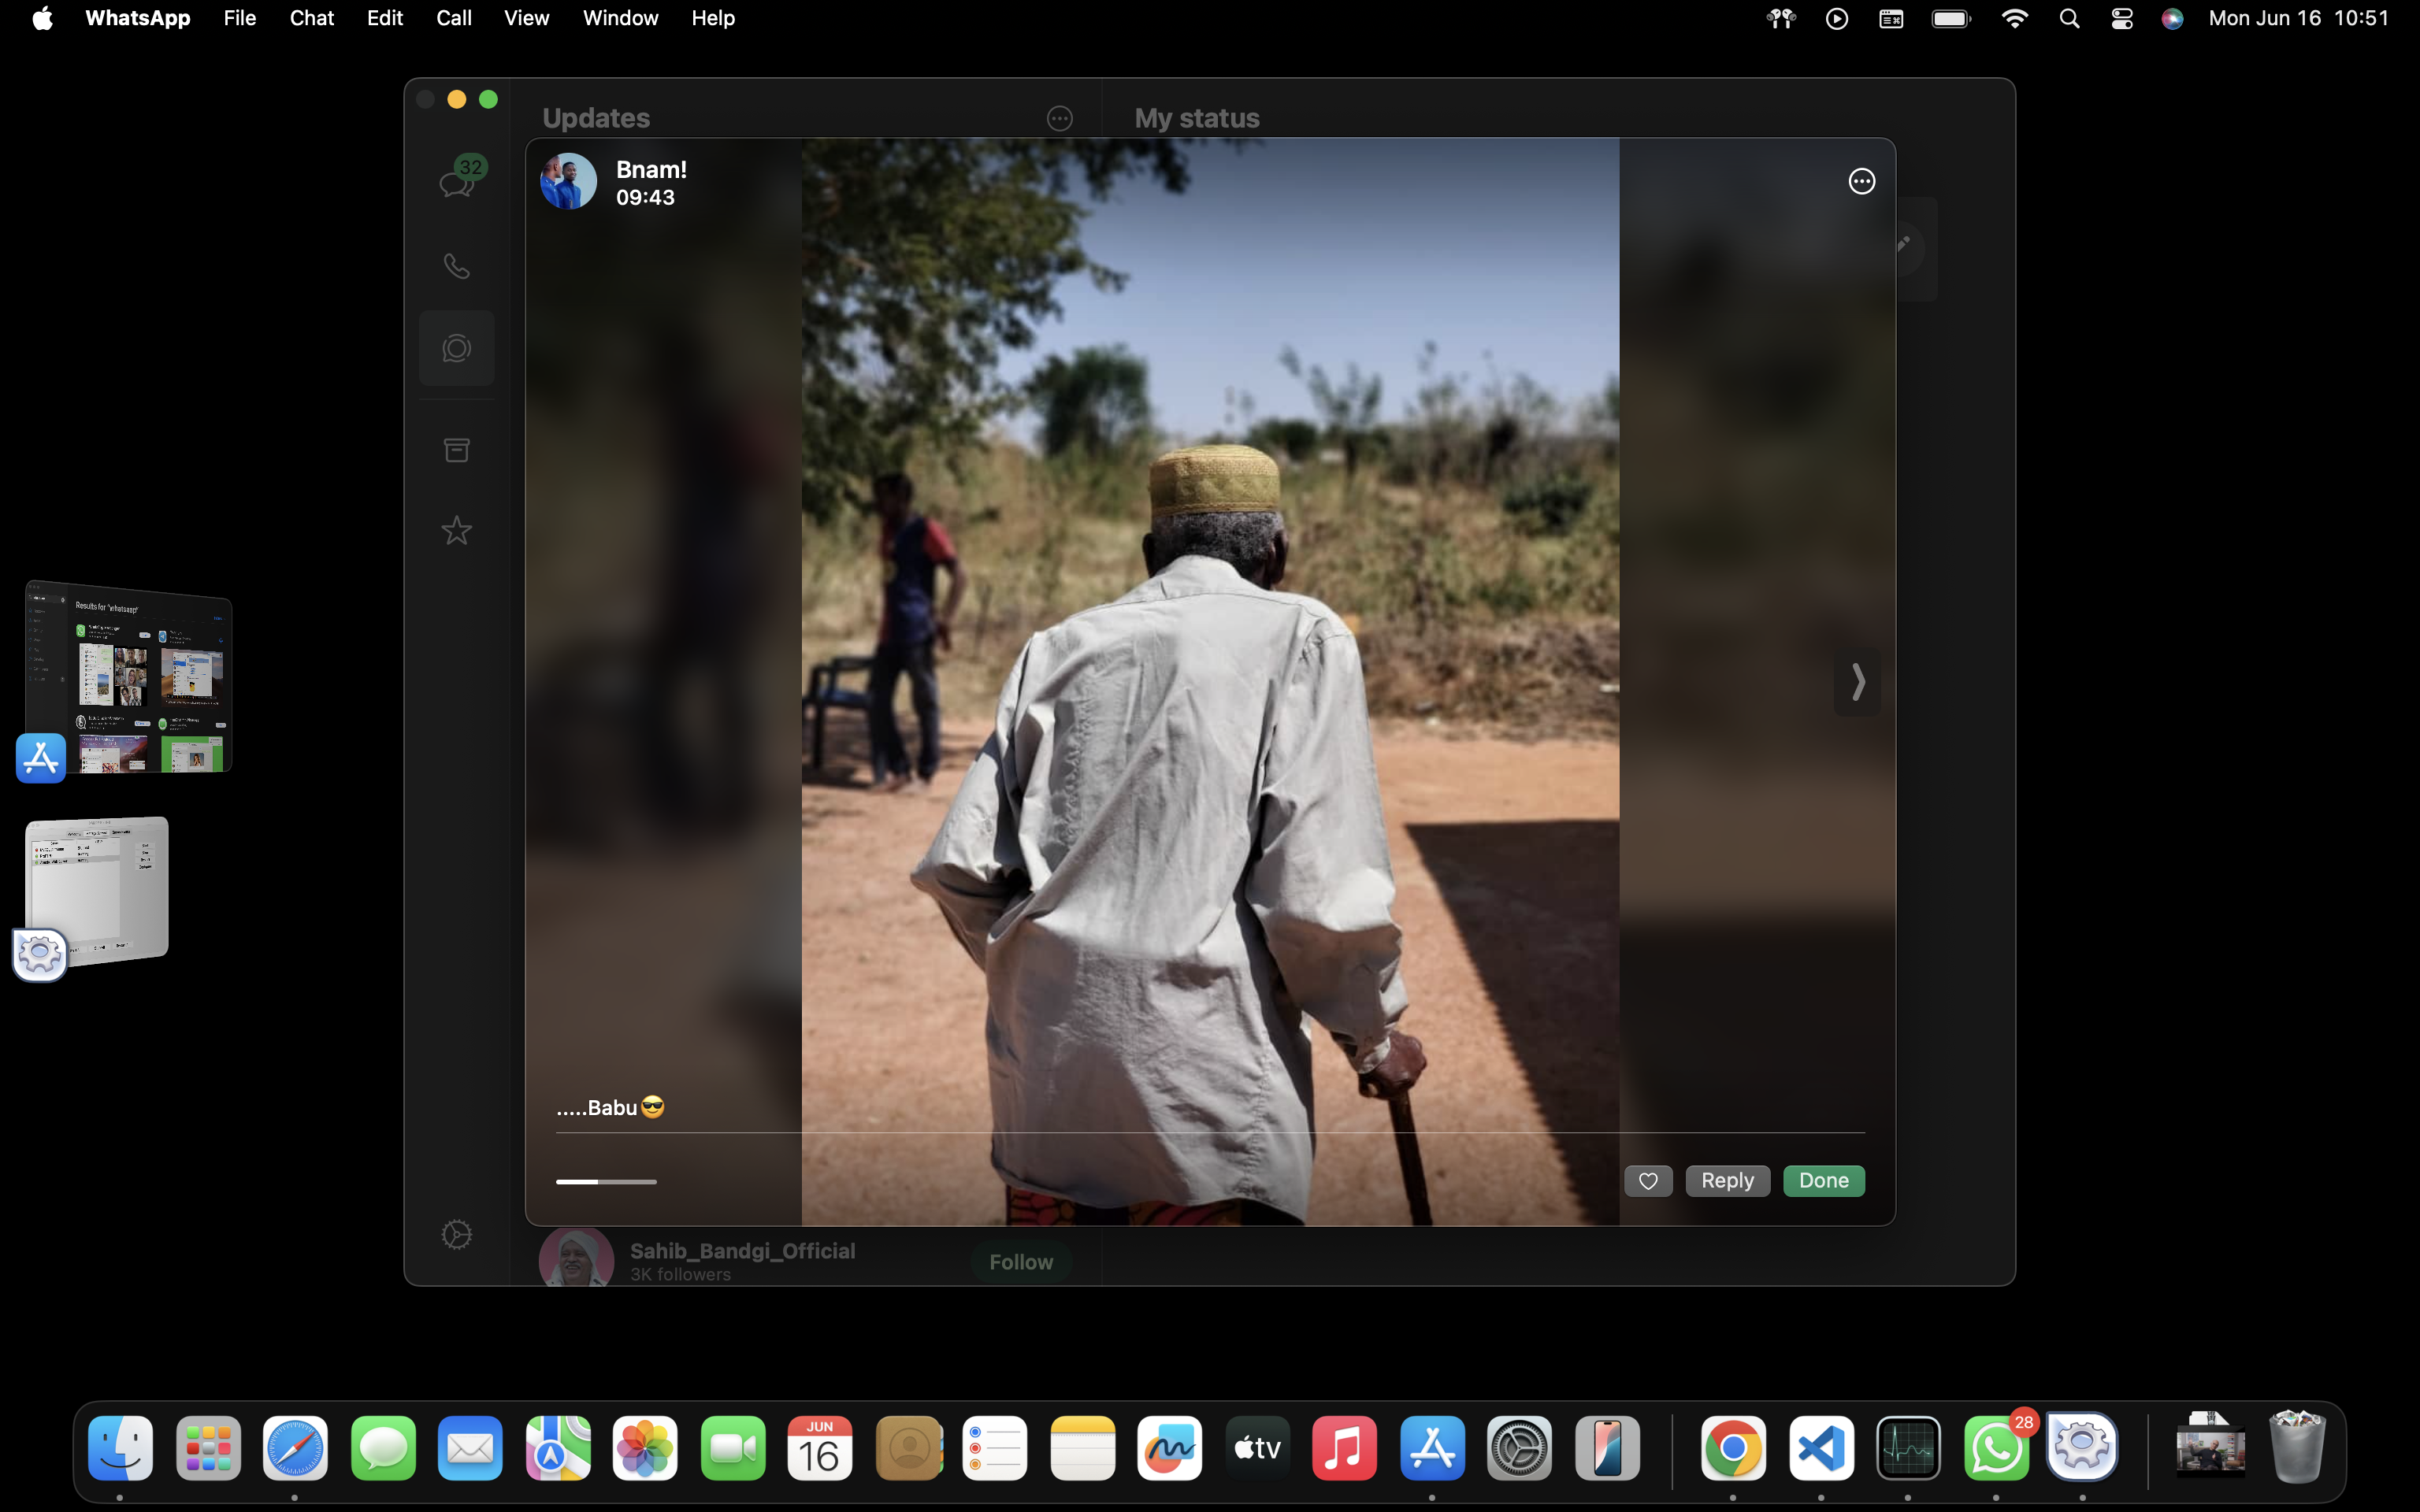Select the Status updates sidebar icon
Image resolution: width=2420 pixels, height=1512 pixels.
click(457, 348)
